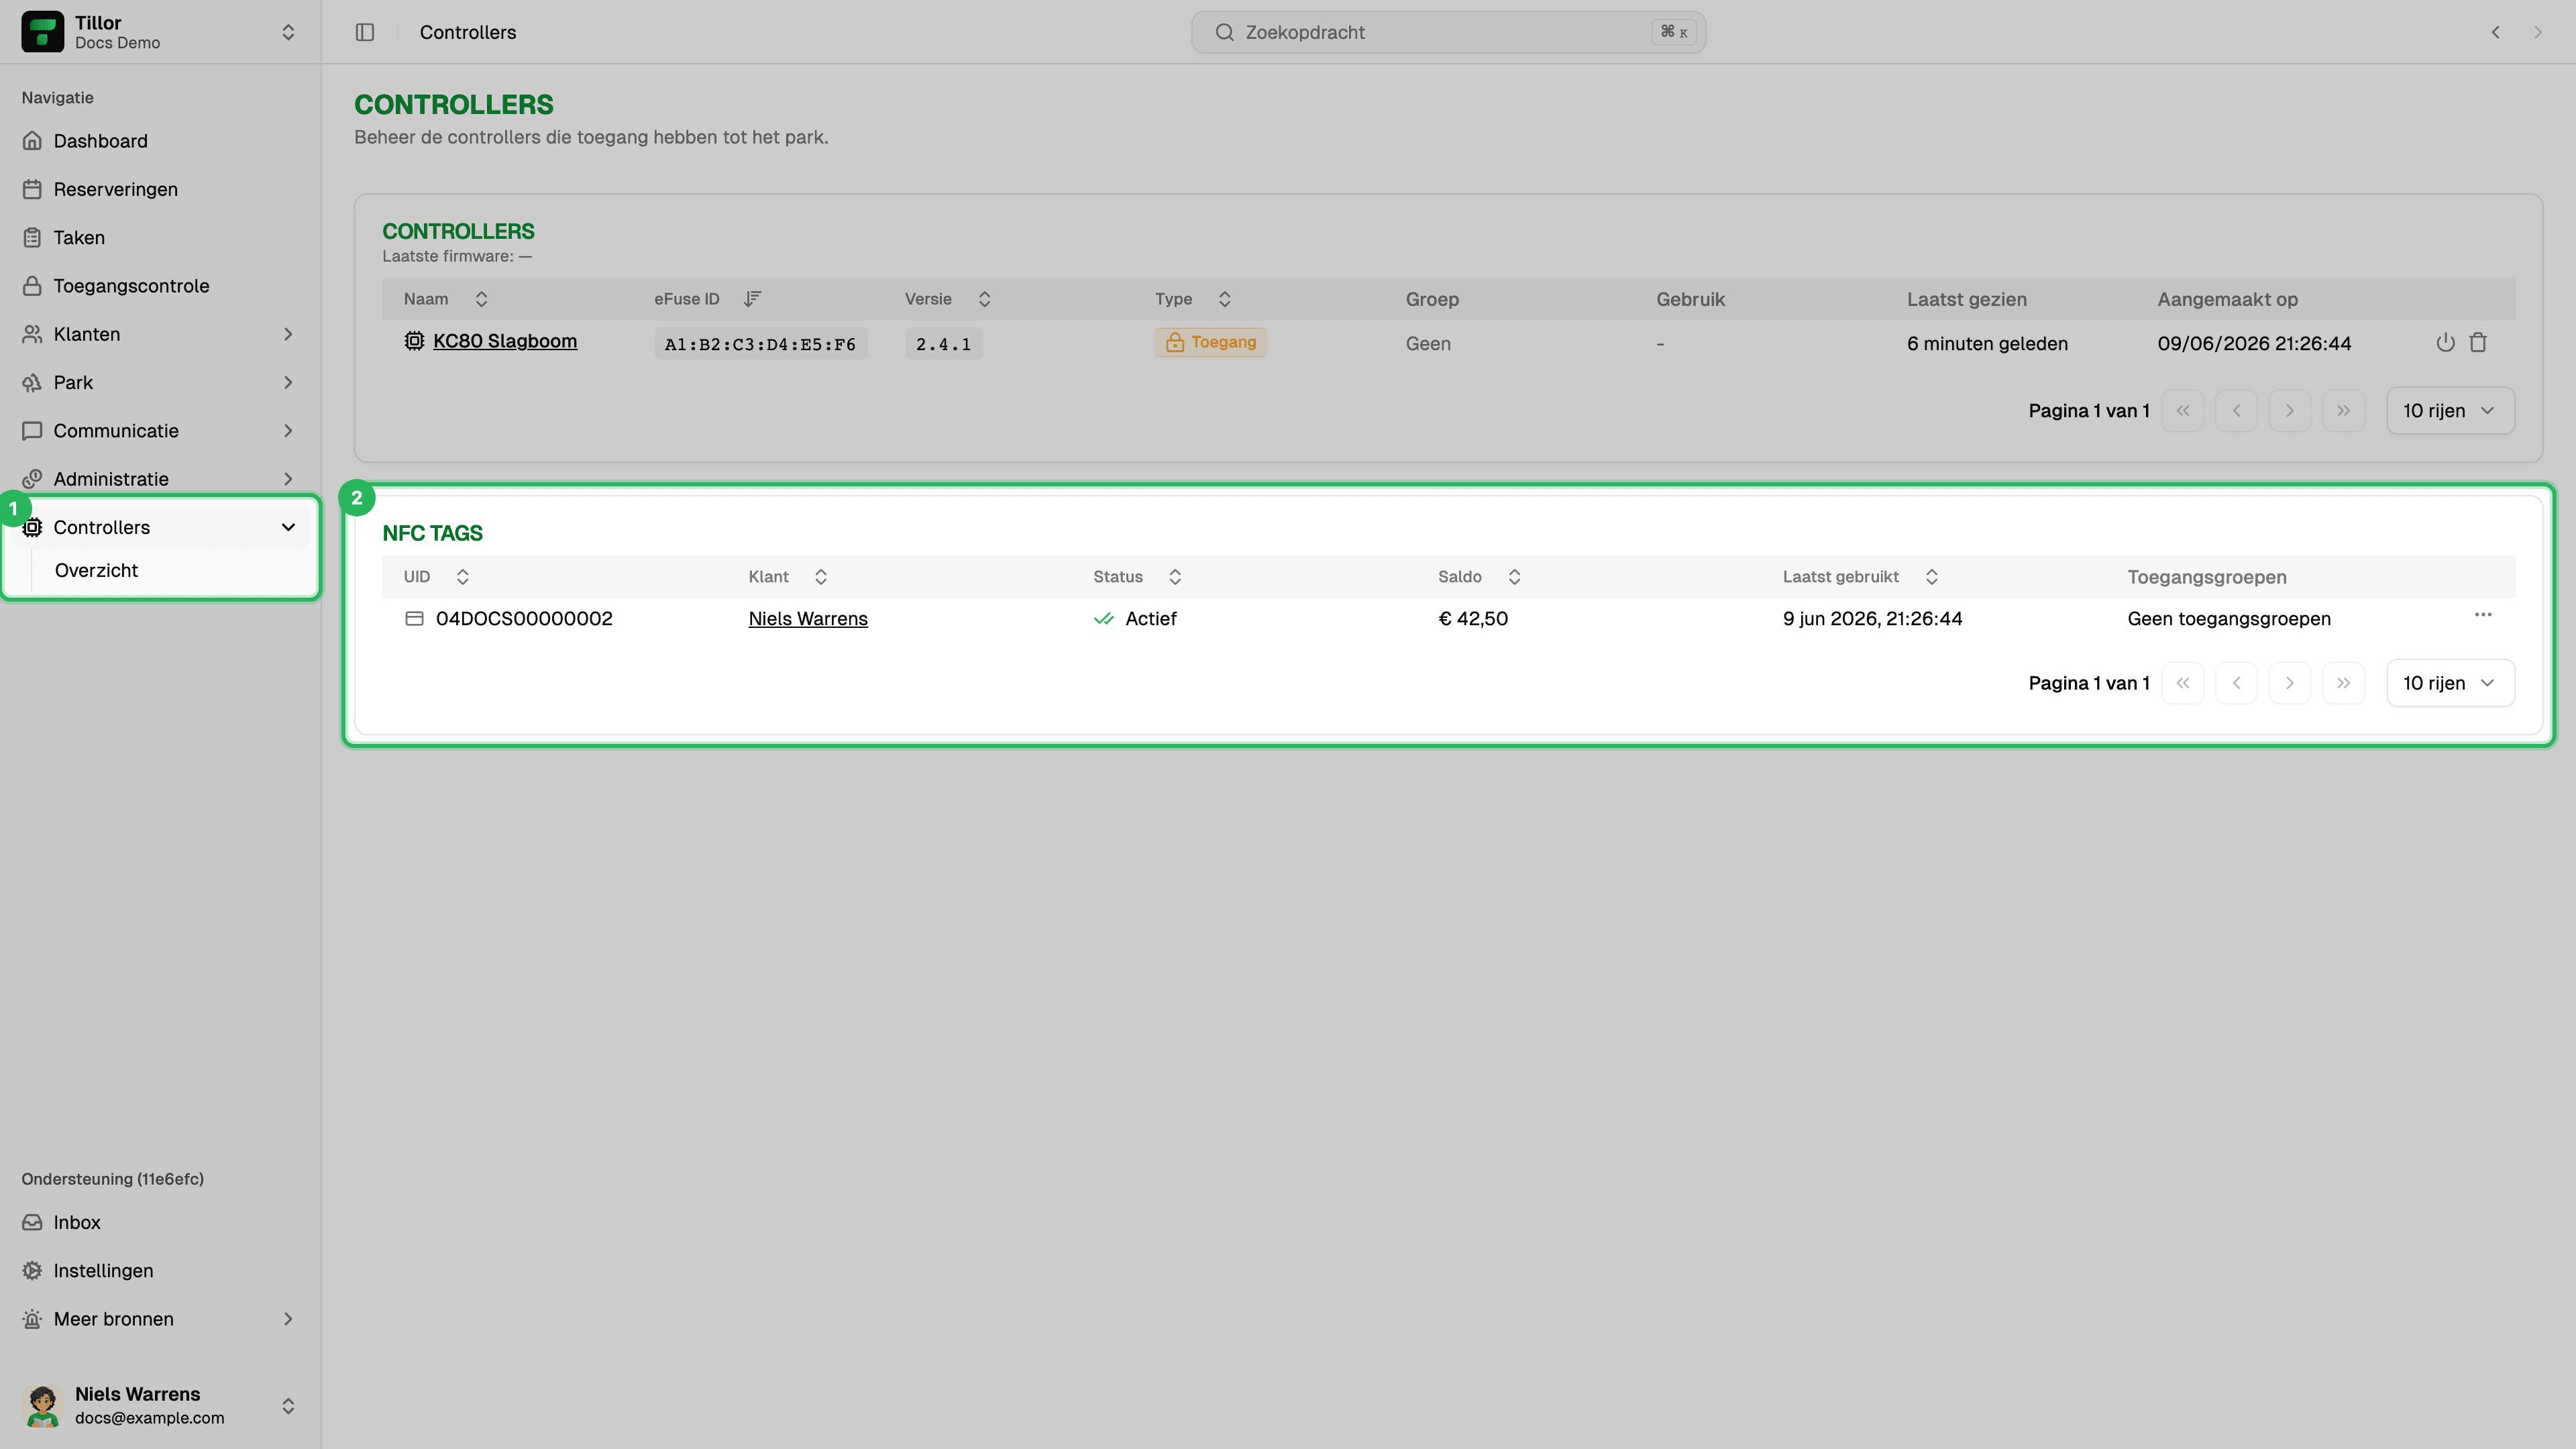
Task: Click the KC80 Slagboom chip icon
Action: [x=414, y=341]
